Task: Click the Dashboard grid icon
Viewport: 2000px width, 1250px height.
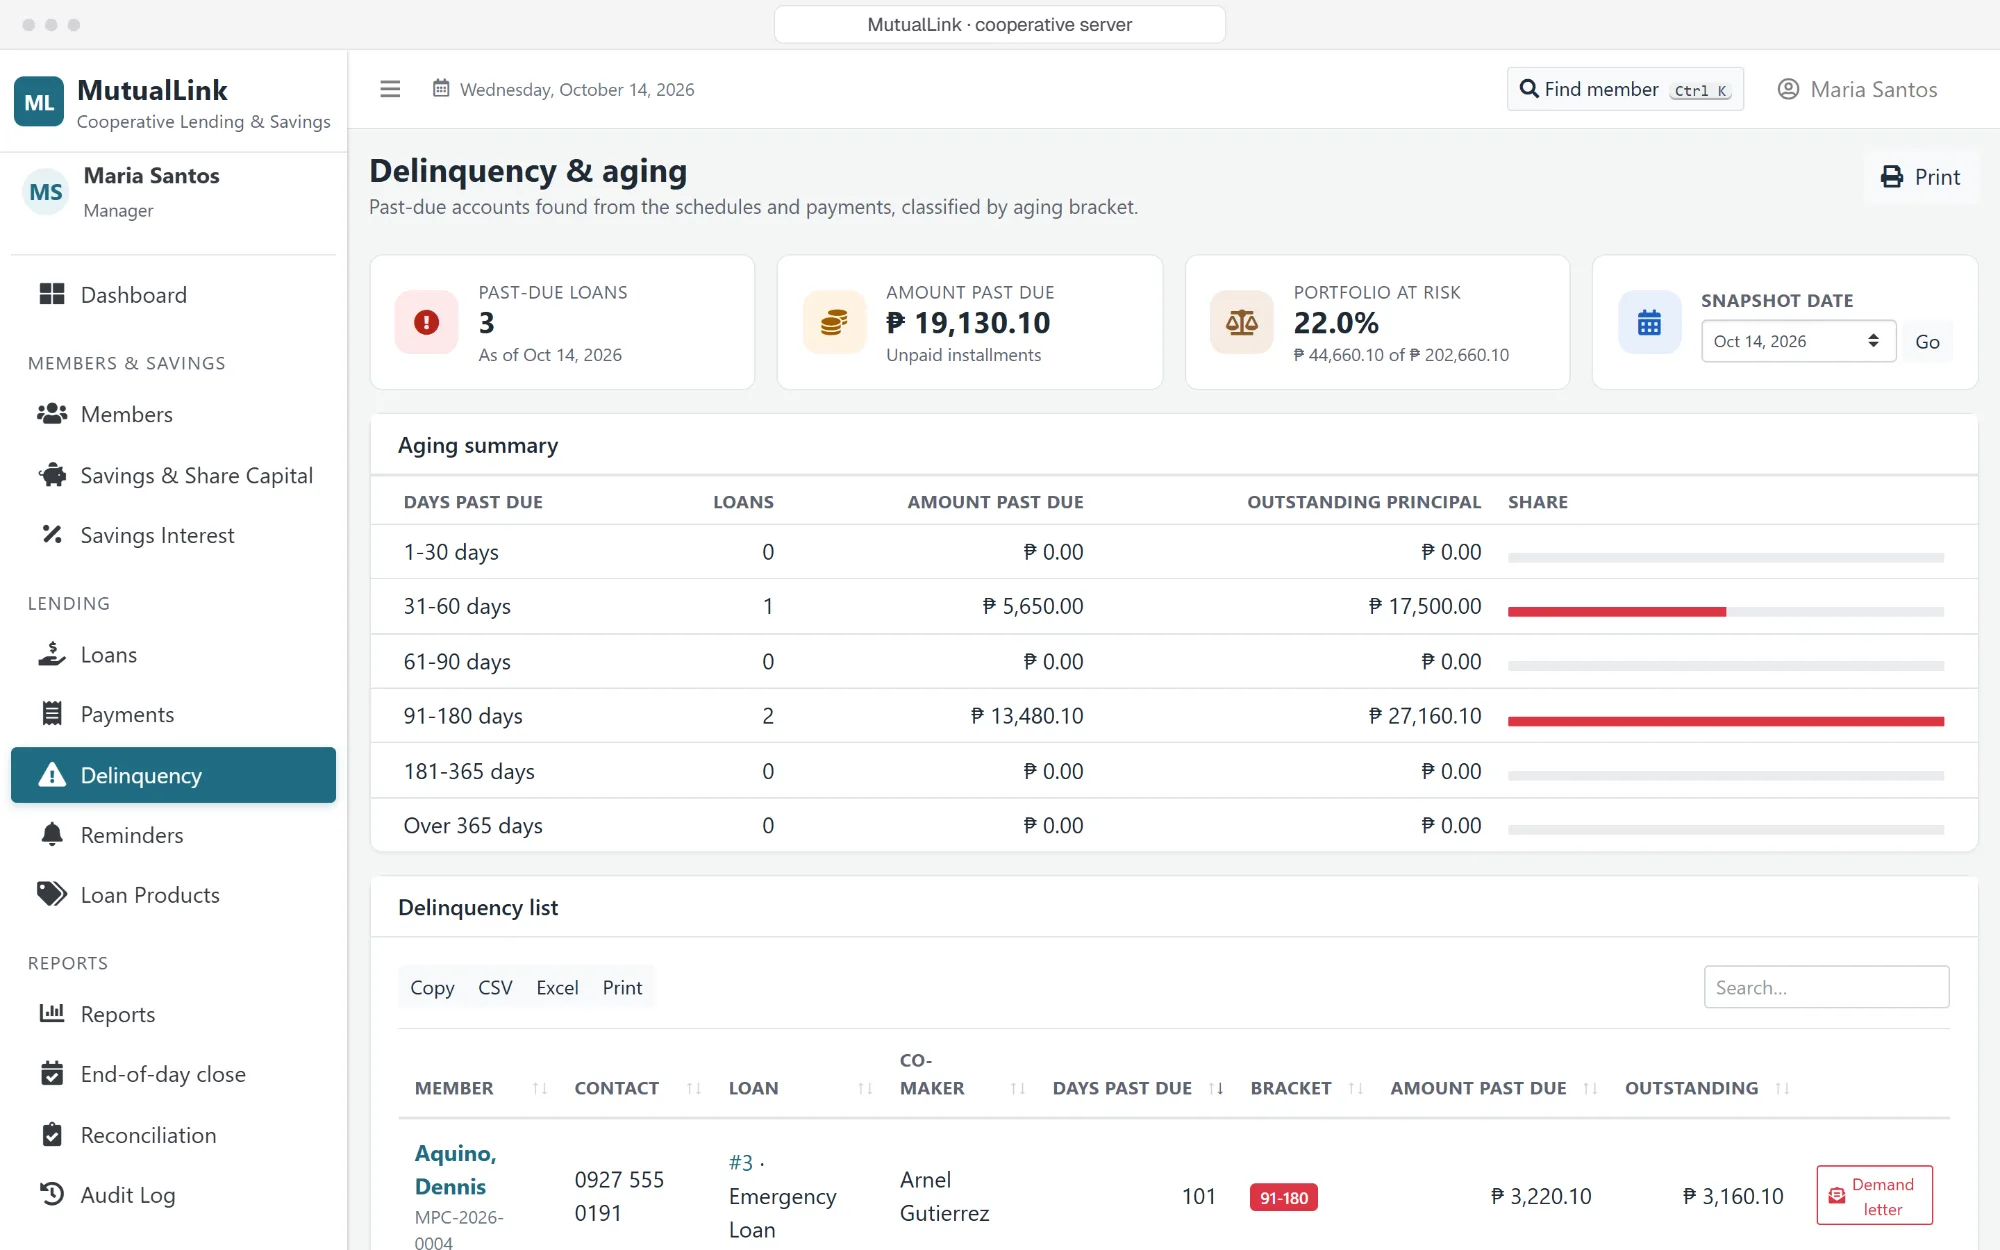Action: click(52, 294)
